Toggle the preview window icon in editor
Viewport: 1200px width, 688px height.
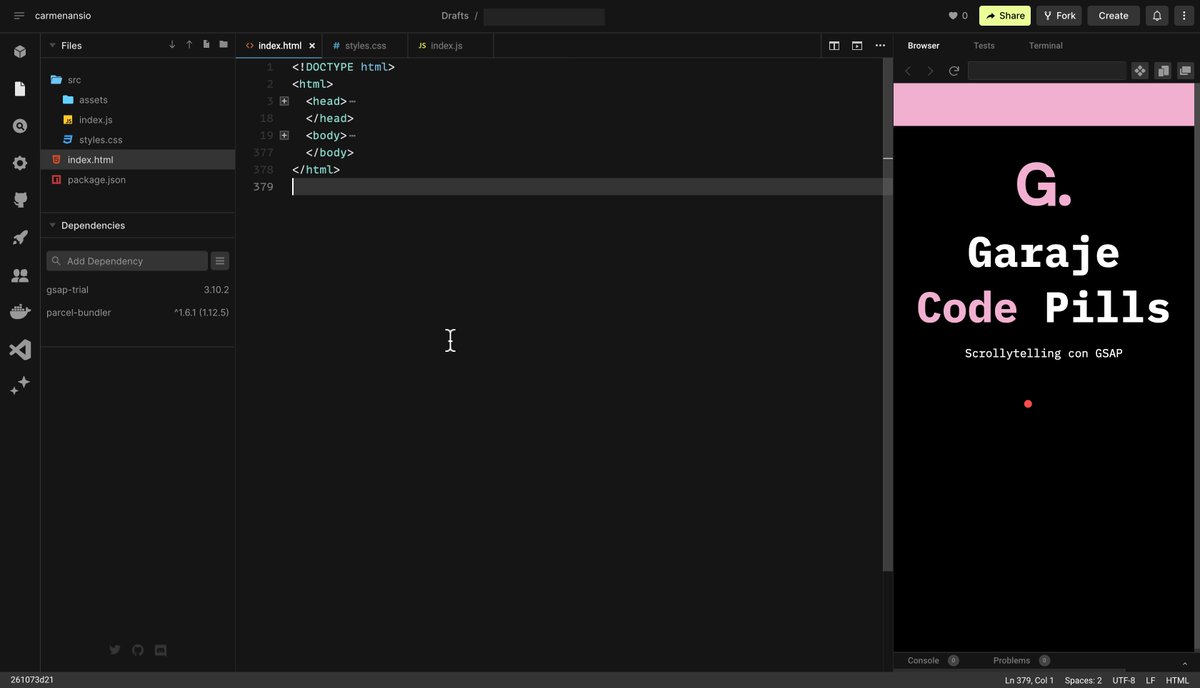point(857,45)
